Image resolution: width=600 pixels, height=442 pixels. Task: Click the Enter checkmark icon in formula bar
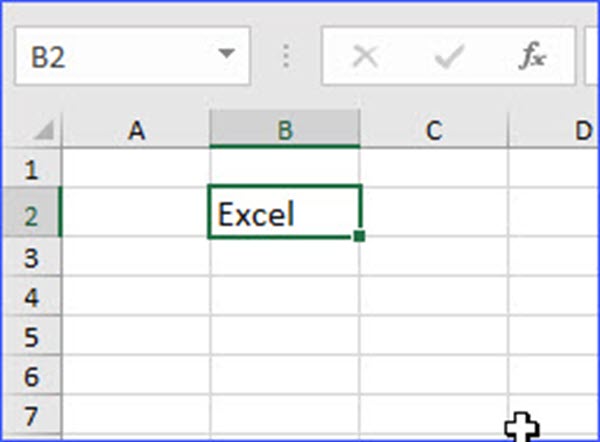[449, 56]
